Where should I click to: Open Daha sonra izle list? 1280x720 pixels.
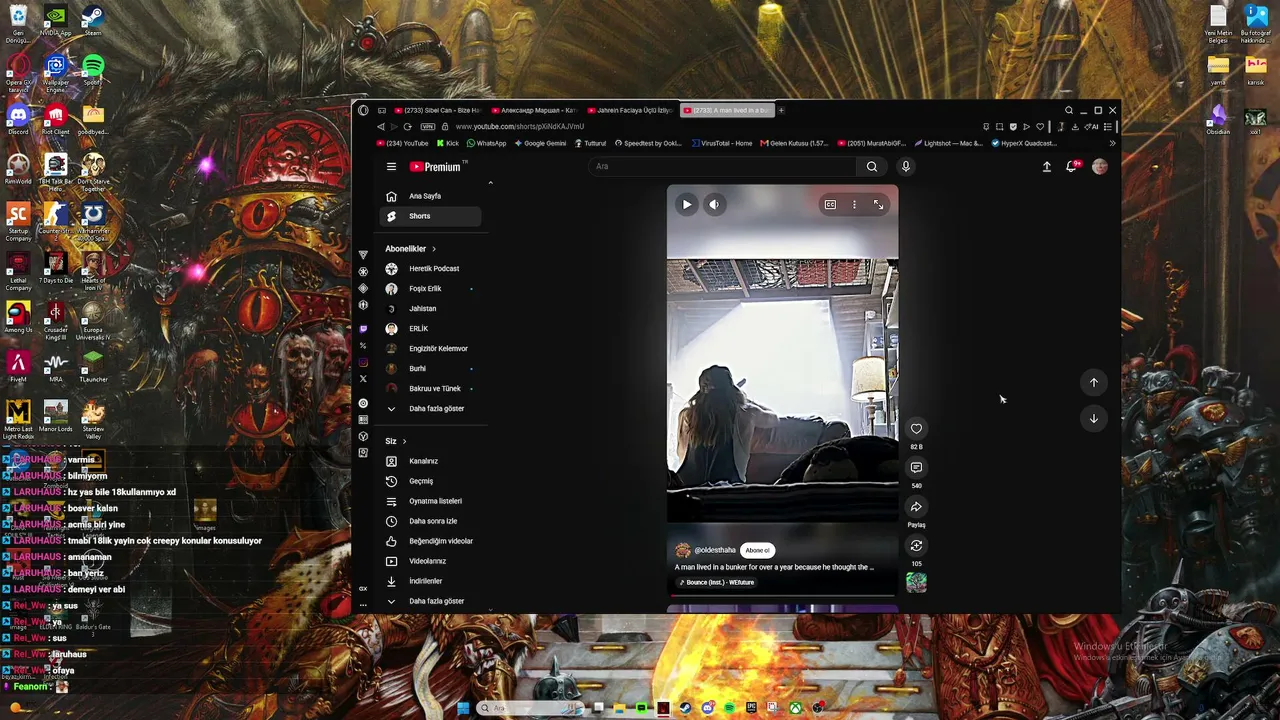[x=432, y=521]
